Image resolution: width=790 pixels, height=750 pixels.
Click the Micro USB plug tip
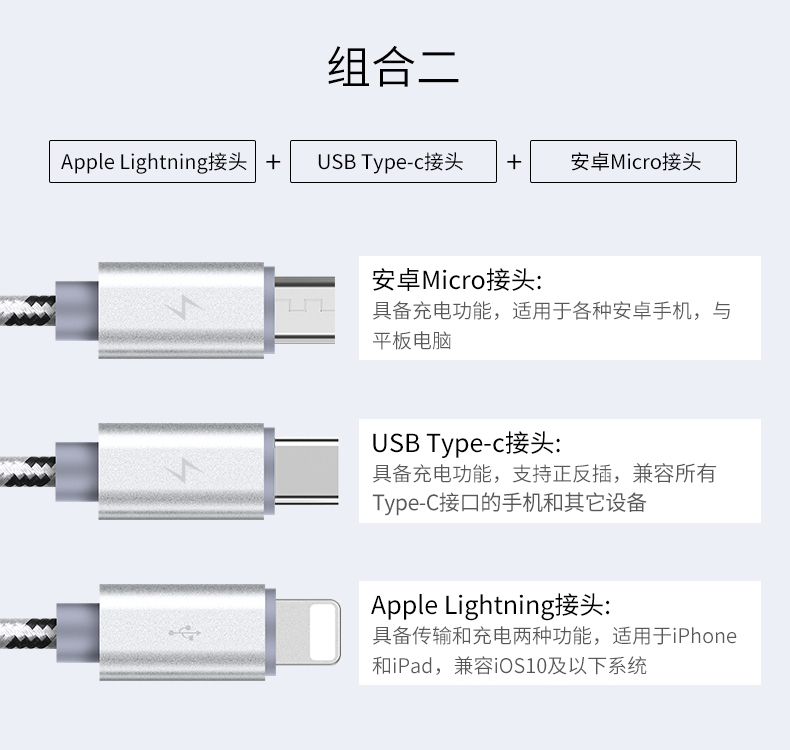tap(304, 310)
